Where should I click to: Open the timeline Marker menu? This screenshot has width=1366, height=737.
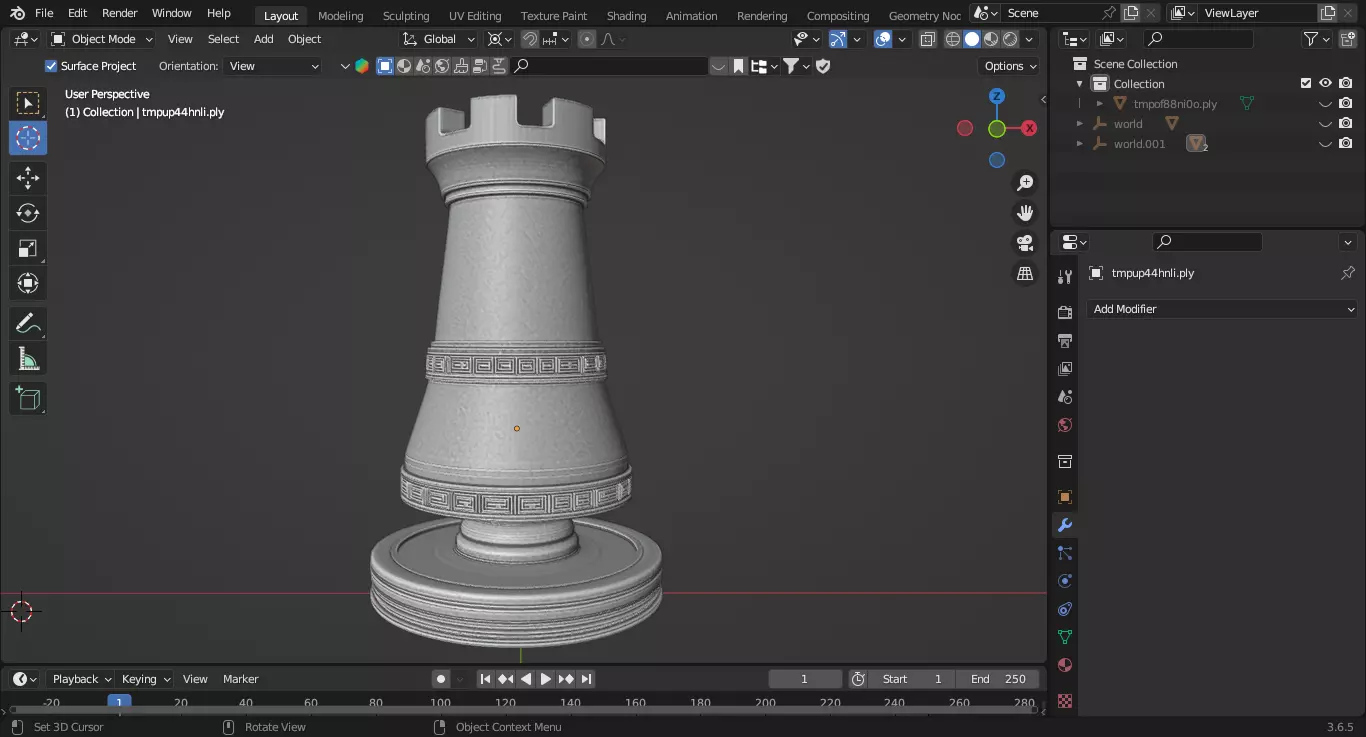(x=240, y=679)
